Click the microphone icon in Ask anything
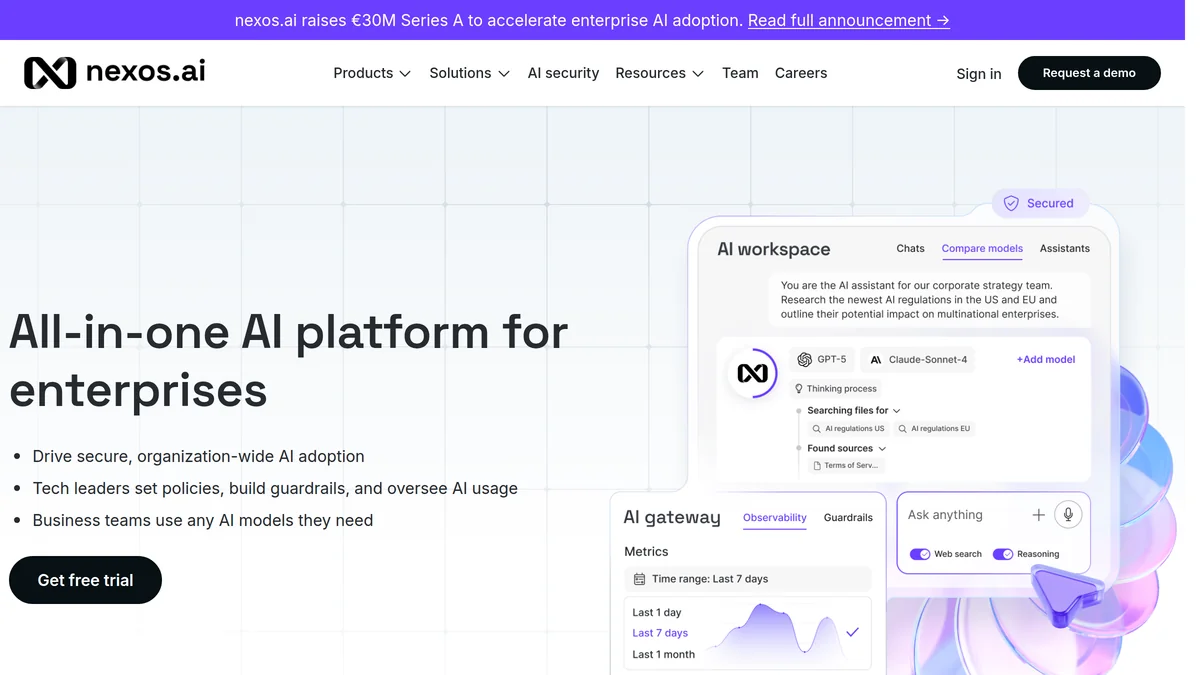1200x675 pixels. pos(1067,514)
